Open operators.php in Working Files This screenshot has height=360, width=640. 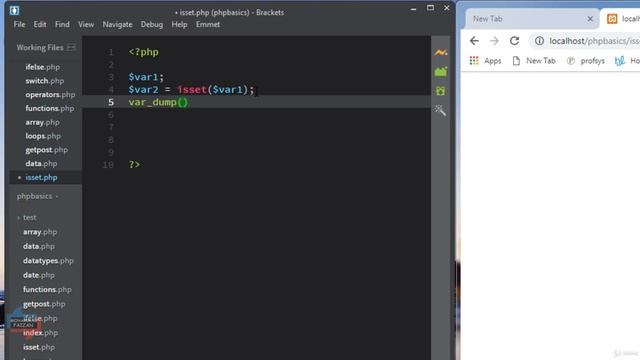pos(50,95)
